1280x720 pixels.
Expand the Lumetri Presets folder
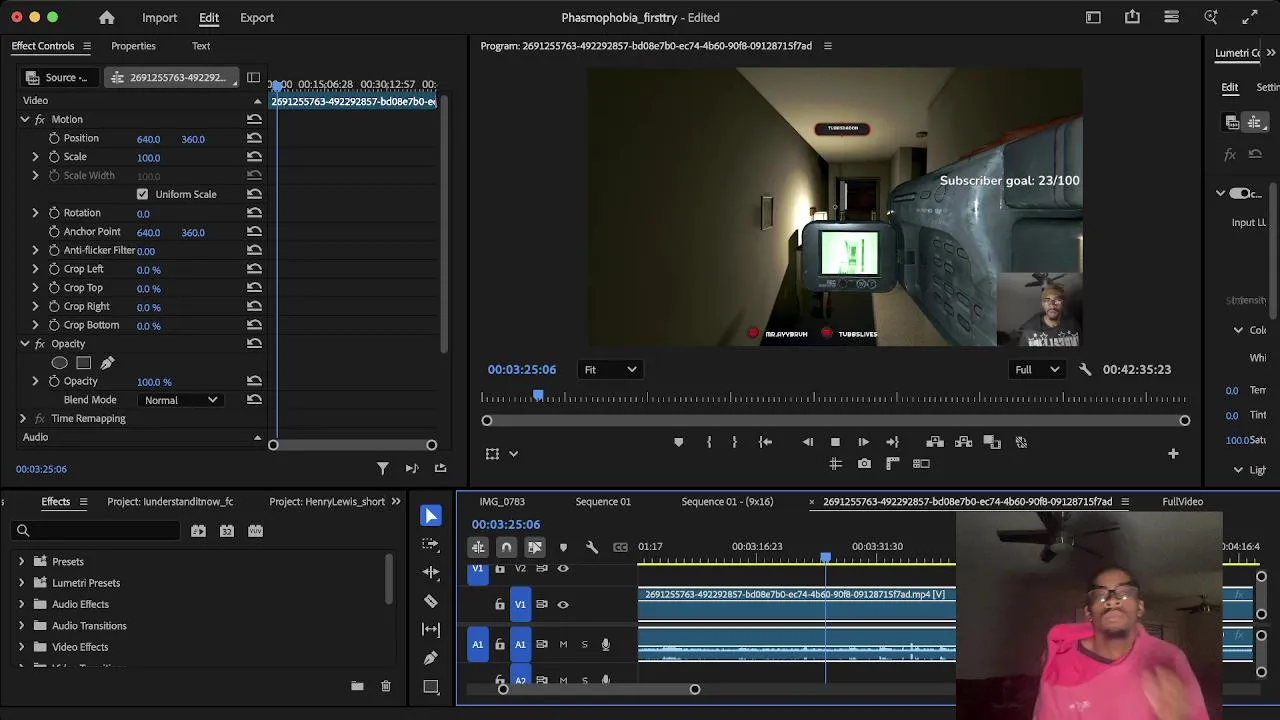[x=21, y=583]
